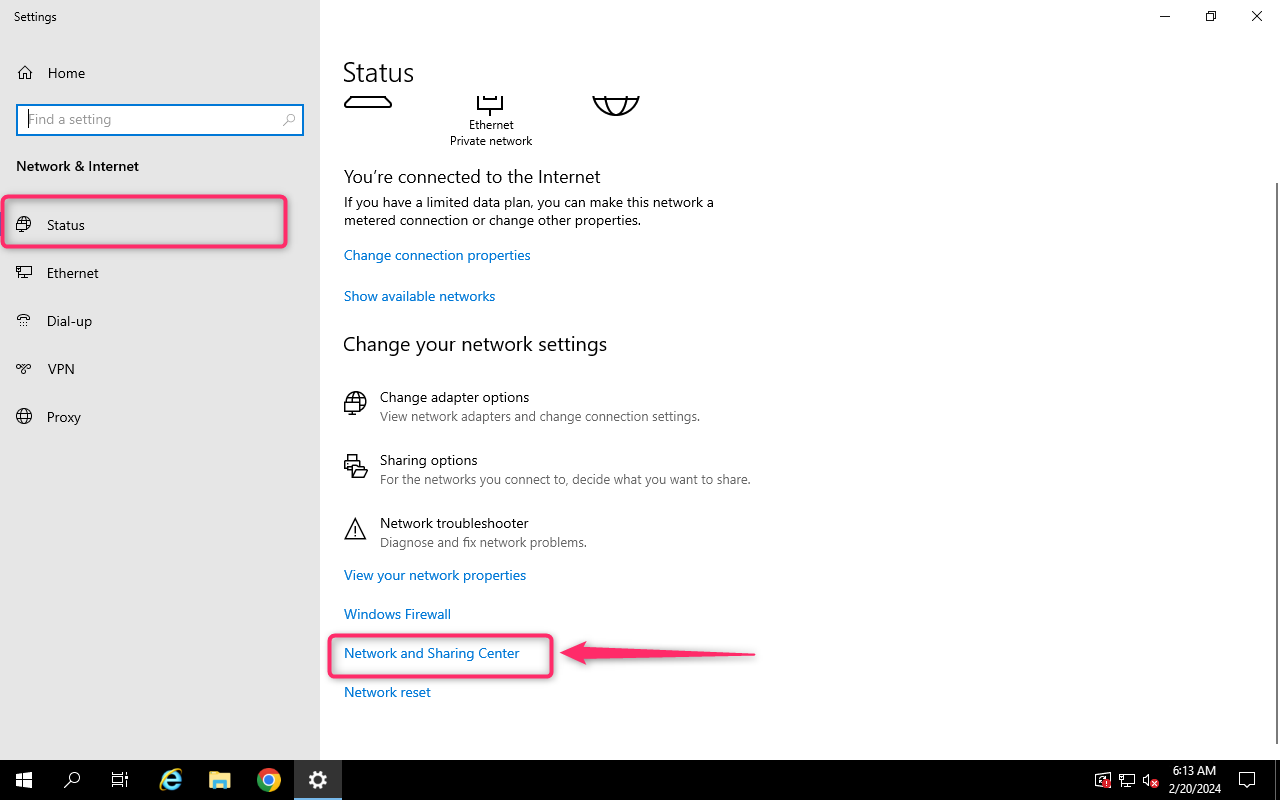
Task: Go to Proxy settings section
Action: pos(160,417)
